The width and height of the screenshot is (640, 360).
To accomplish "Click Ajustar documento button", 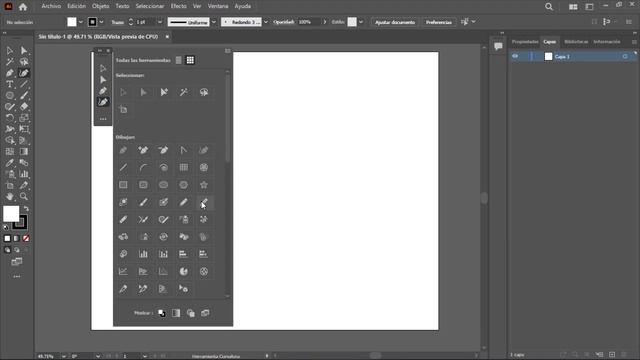I will pyautogui.click(x=395, y=22).
